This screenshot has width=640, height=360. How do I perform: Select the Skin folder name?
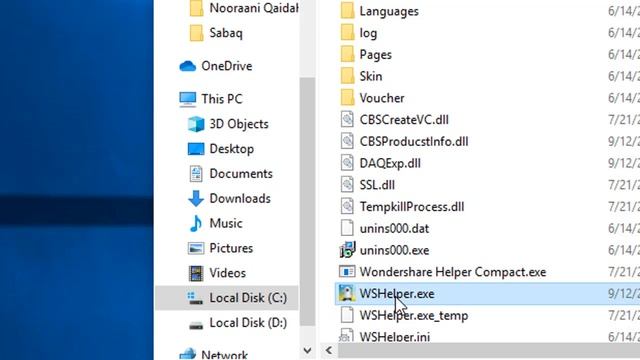371,76
